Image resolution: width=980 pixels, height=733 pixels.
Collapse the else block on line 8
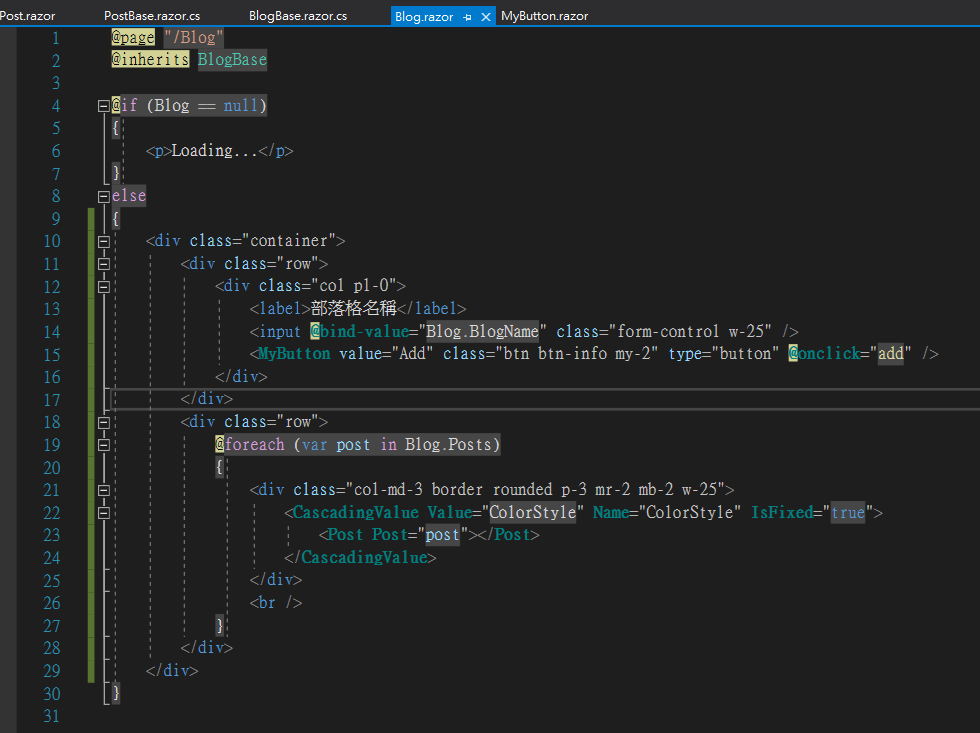[x=104, y=197]
